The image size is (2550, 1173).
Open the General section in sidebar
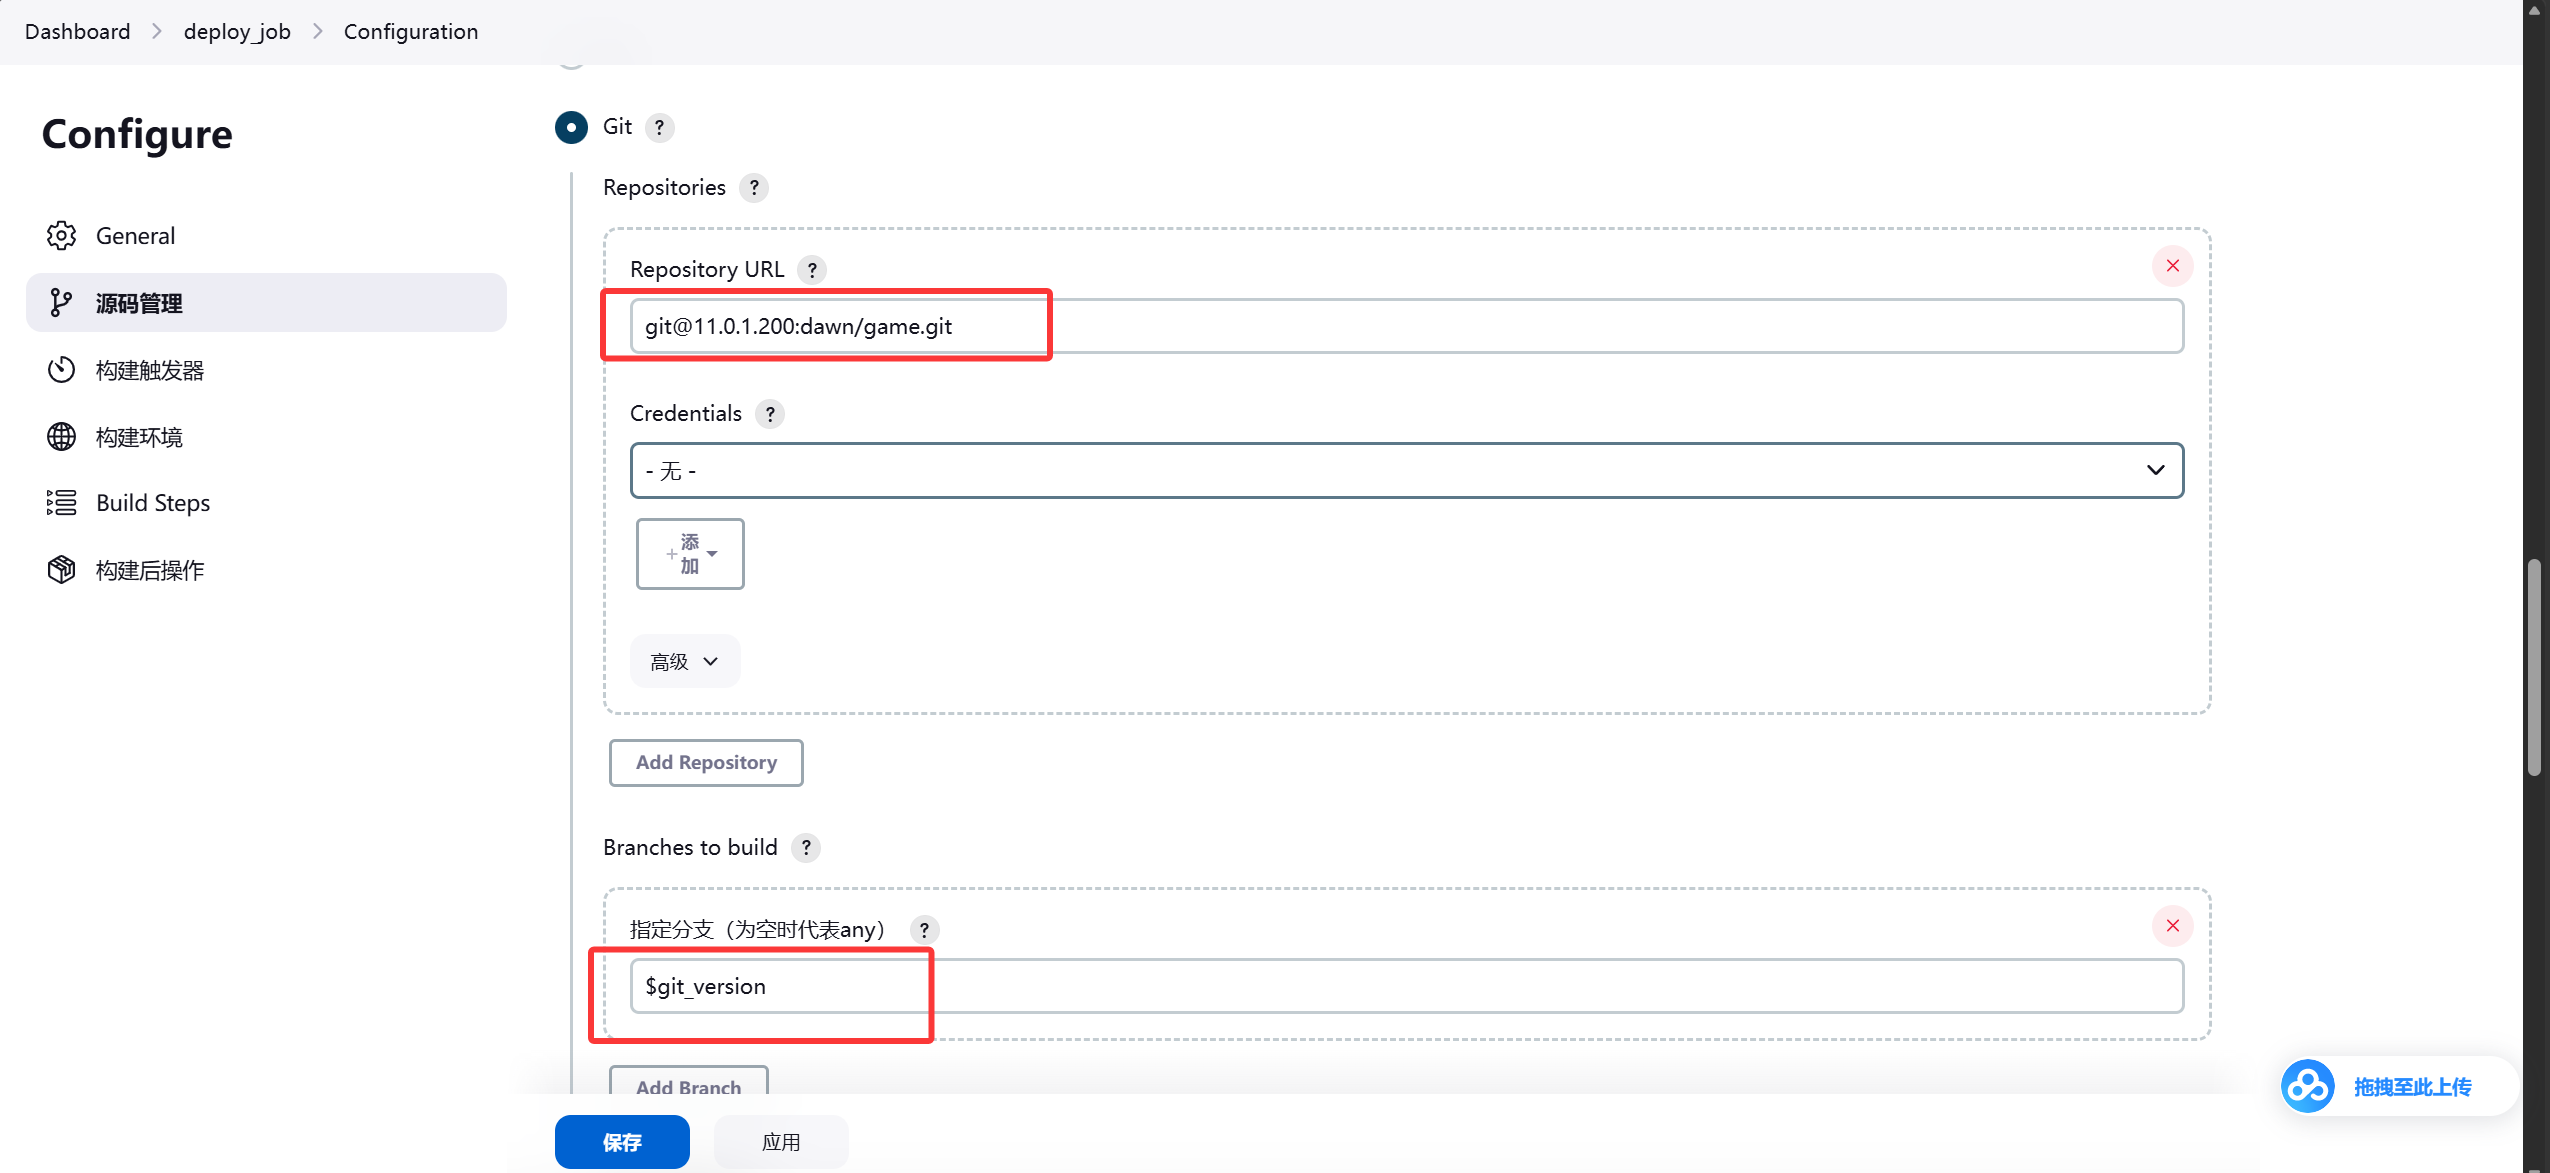(x=266, y=236)
